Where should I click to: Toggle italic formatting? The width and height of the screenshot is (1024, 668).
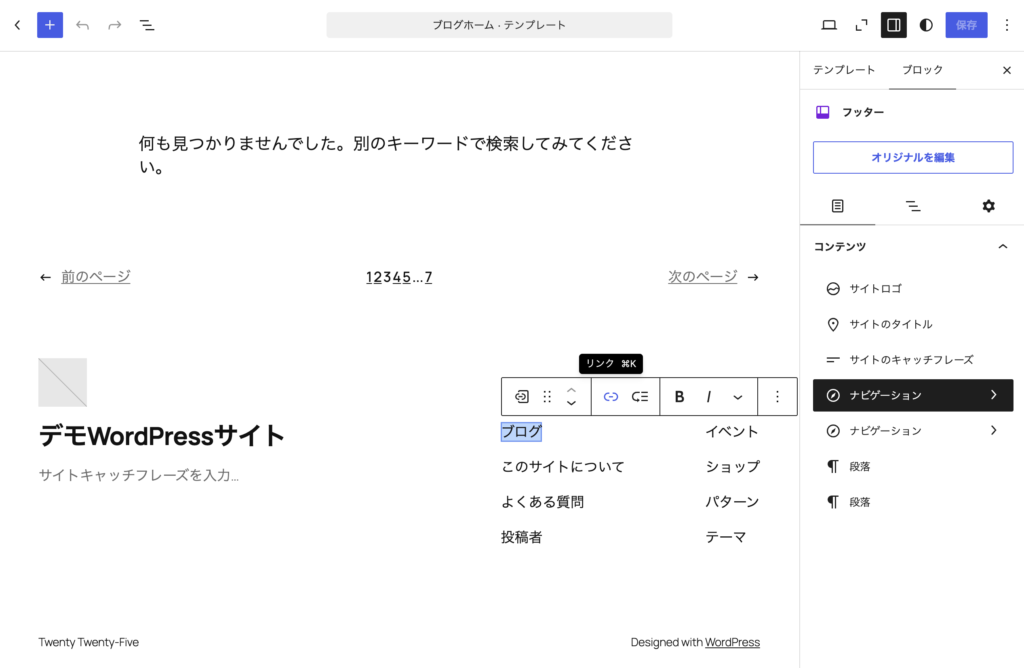click(709, 396)
